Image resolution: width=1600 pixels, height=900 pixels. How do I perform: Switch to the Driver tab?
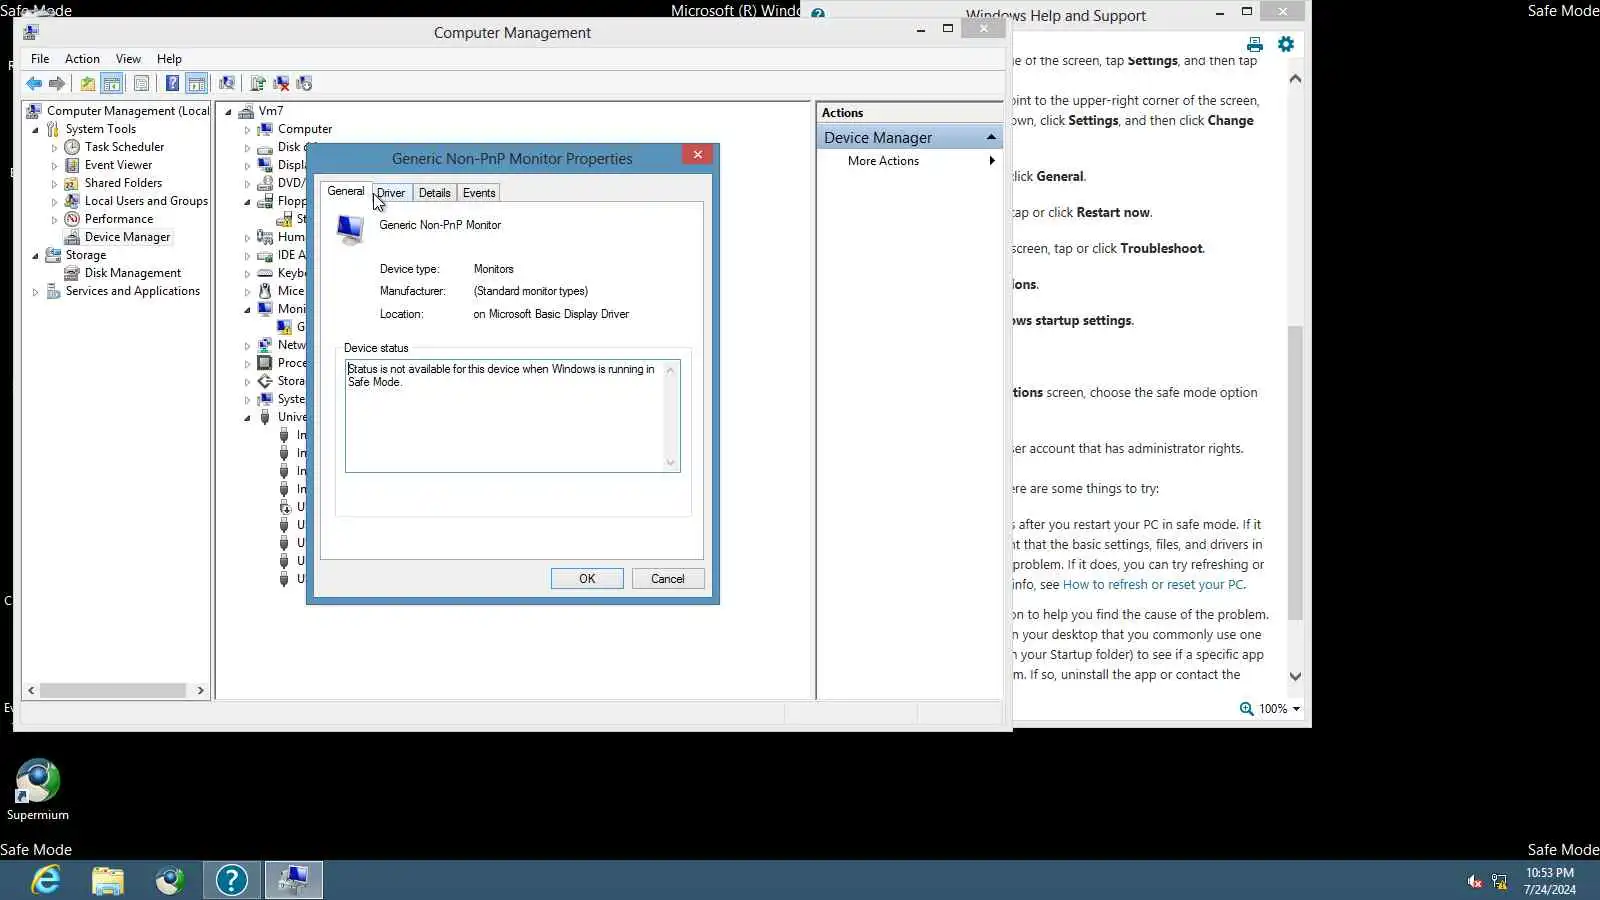pos(391,193)
